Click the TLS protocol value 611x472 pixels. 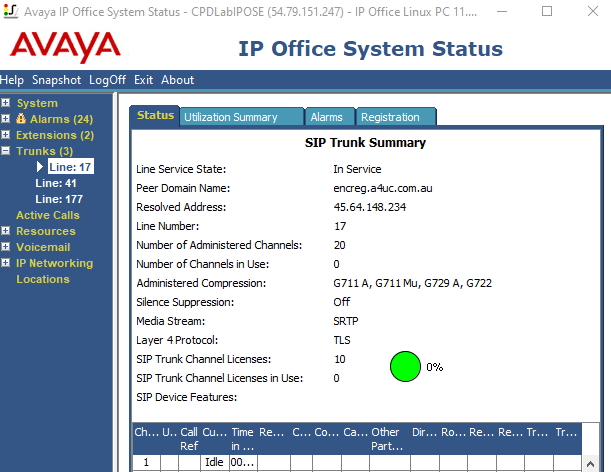[x=342, y=340]
